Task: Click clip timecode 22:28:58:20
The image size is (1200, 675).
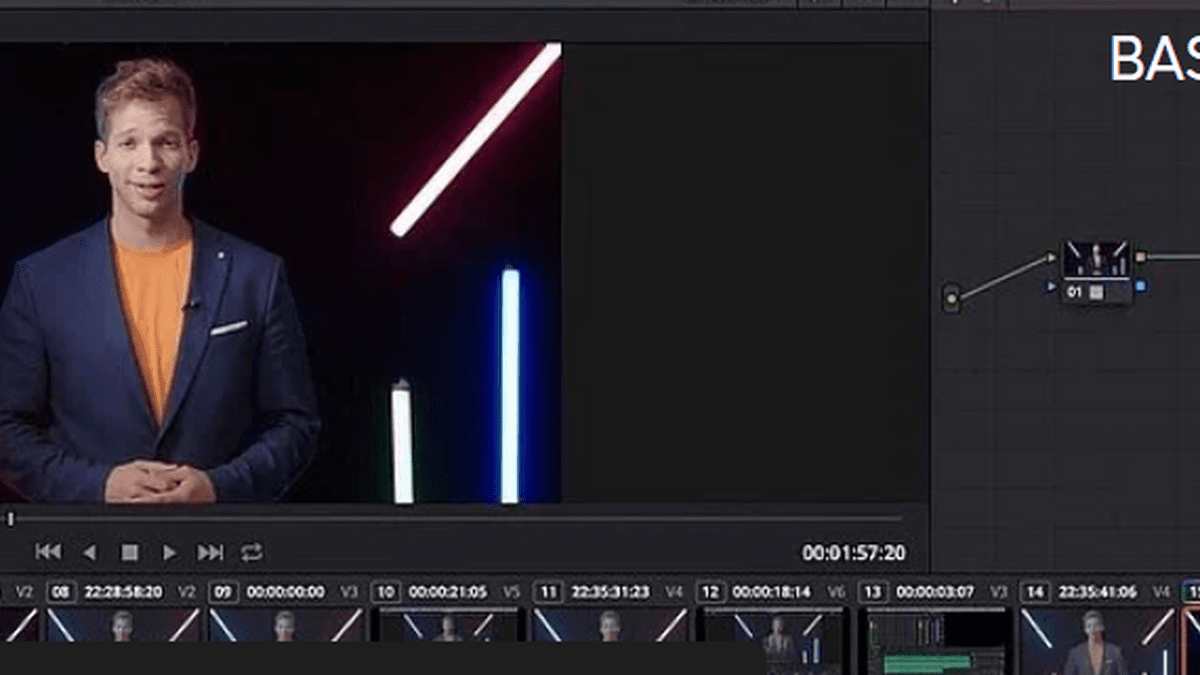Action: (123, 592)
